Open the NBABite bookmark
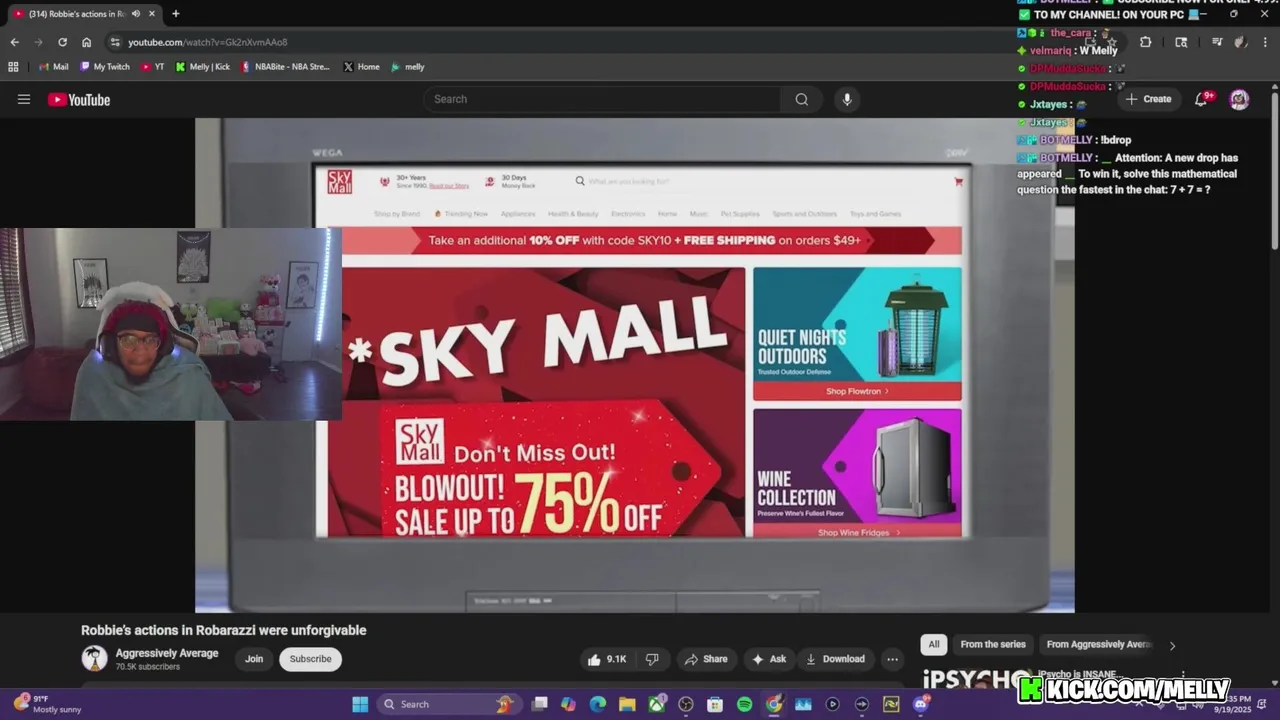1280x720 pixels. click(285, 67)
